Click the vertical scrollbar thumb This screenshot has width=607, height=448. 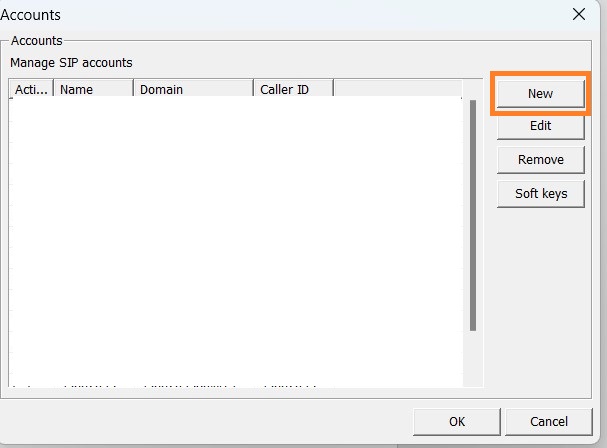point(473,215)
